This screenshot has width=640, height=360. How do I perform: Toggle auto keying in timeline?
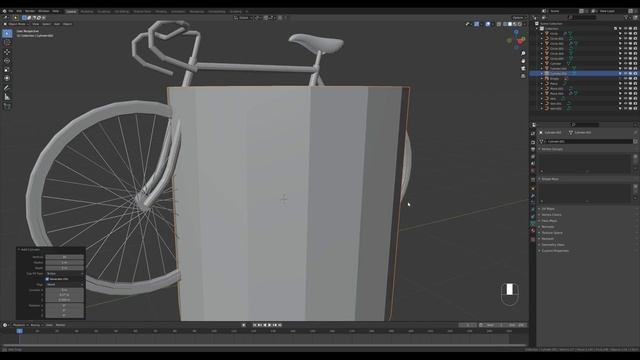click(x=244, y=325)
